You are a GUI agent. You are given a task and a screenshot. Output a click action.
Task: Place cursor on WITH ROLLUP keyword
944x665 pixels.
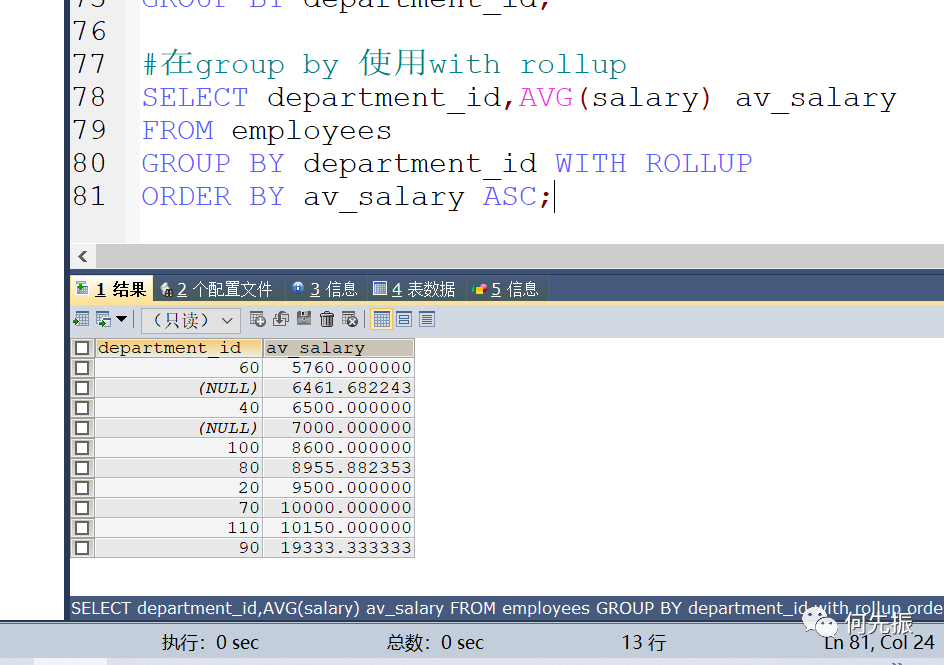point(653,164)
